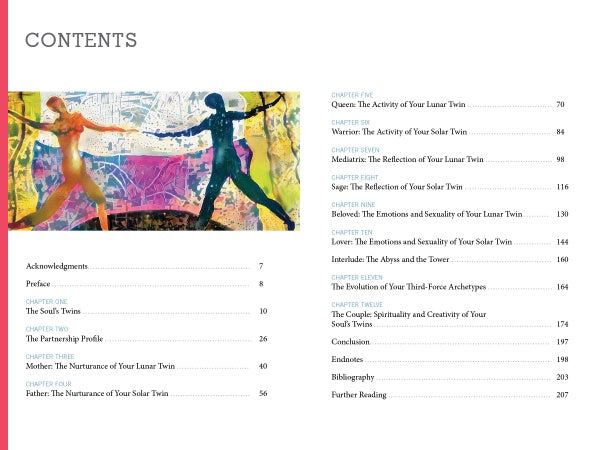Open the Endnotes entry

(x=348, y=359)
